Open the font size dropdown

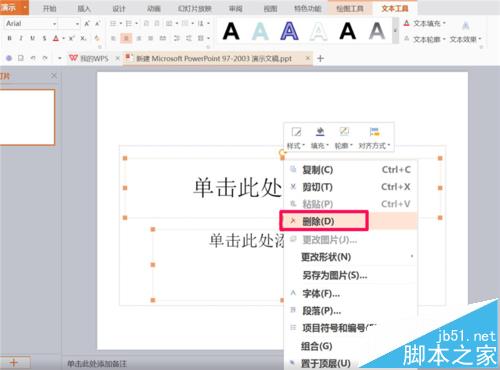tap(77, 24)
